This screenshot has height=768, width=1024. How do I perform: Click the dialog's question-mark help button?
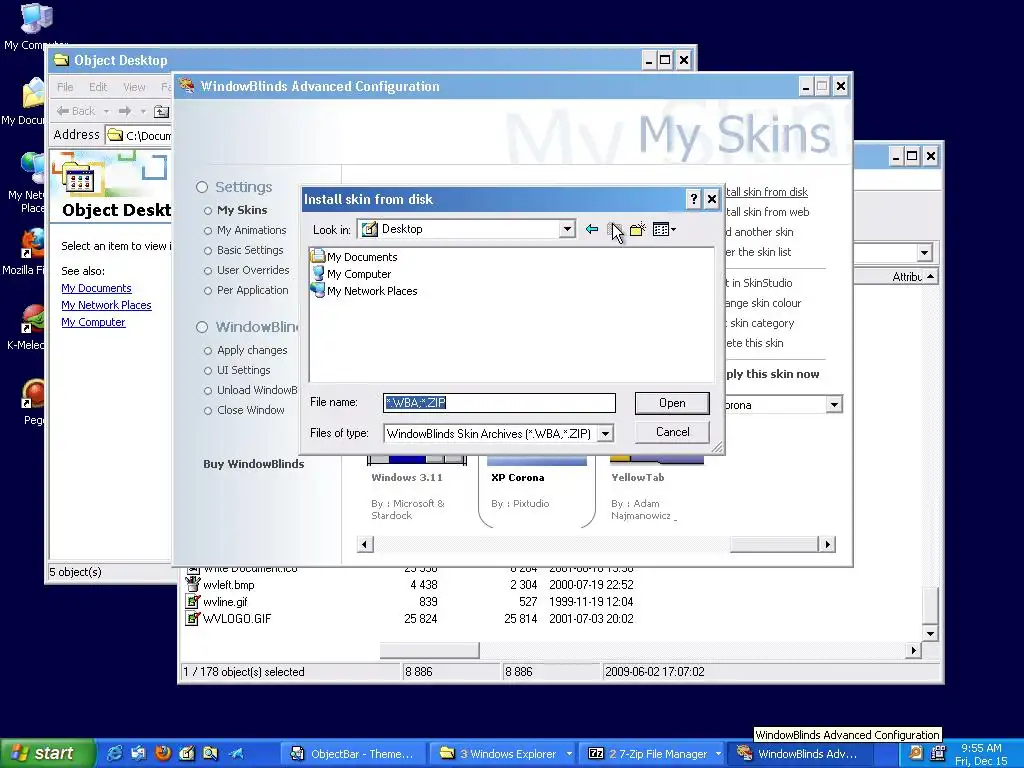(x=694, y=199)
